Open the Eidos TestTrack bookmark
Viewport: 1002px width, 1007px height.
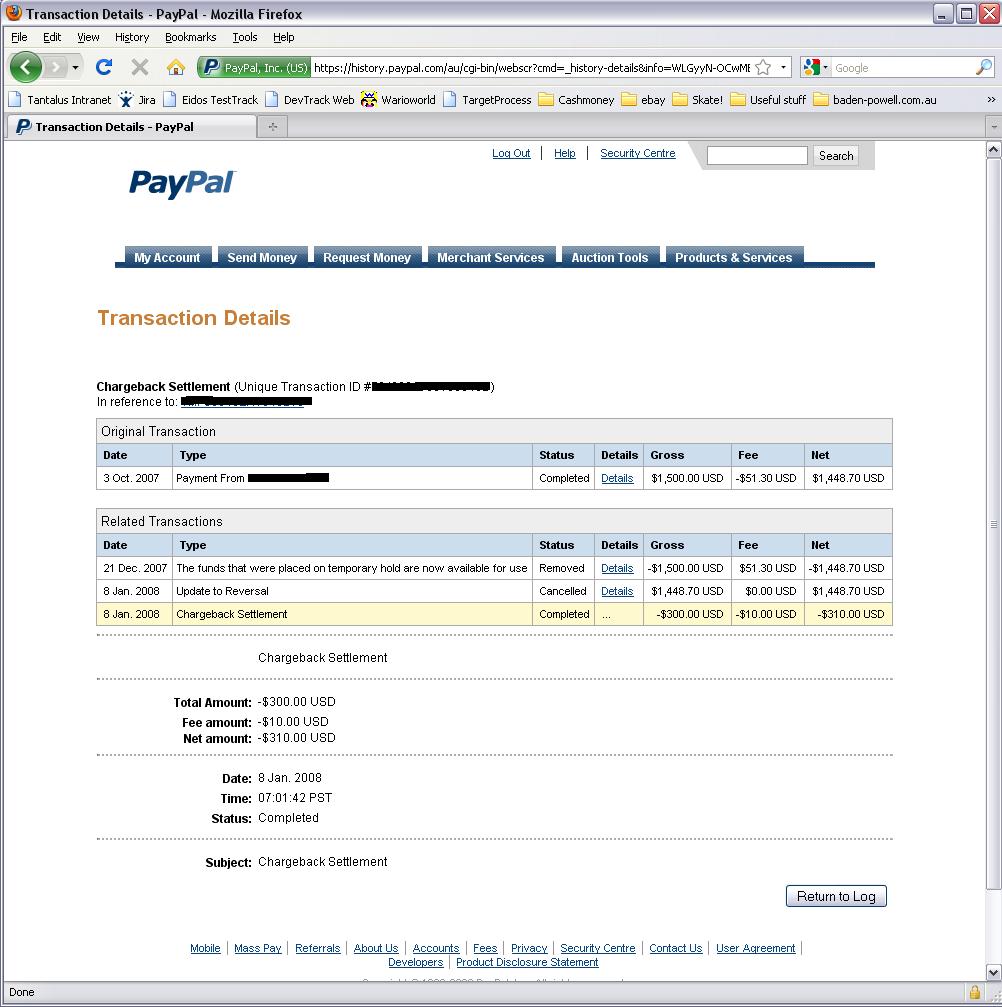coord(210,100)
